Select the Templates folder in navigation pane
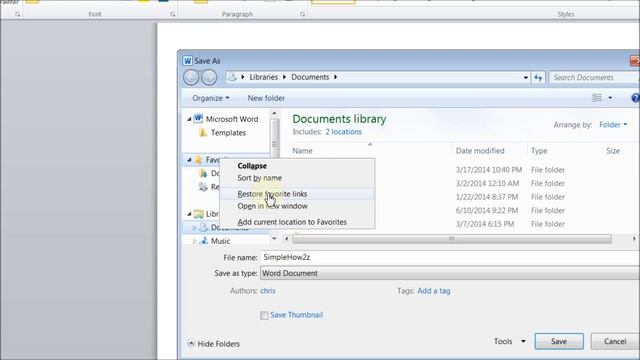The image size is (640, 360). point(228,133)
